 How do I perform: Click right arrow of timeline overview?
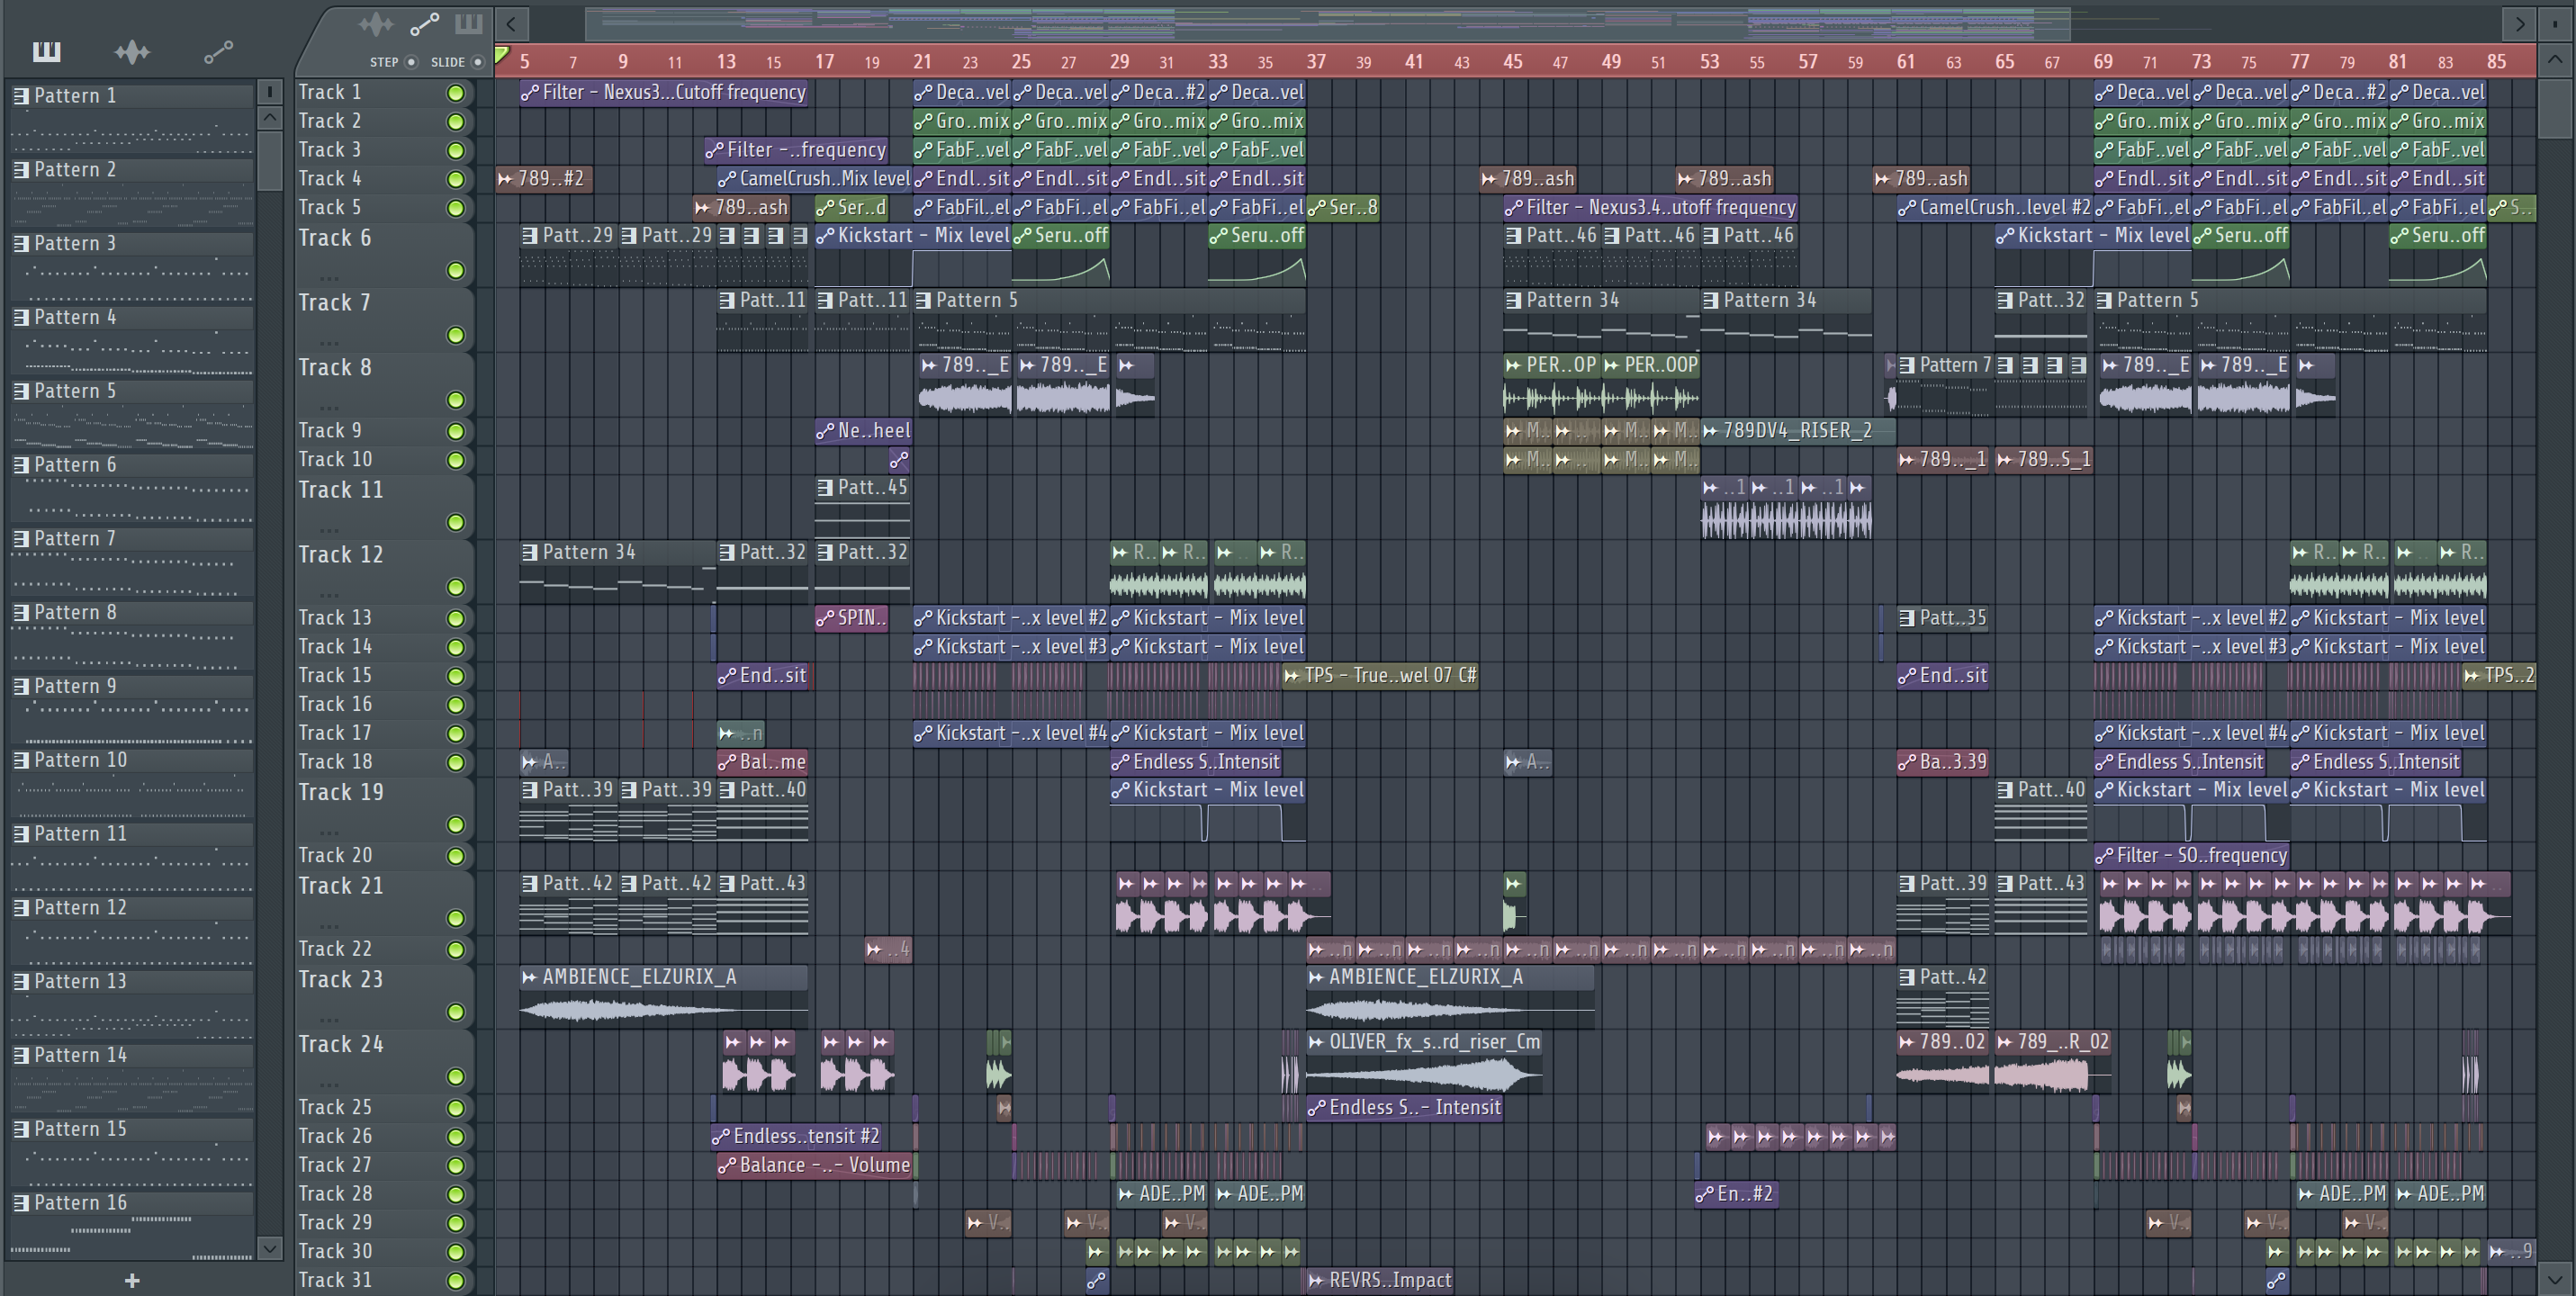click(x=2520, y=23)
